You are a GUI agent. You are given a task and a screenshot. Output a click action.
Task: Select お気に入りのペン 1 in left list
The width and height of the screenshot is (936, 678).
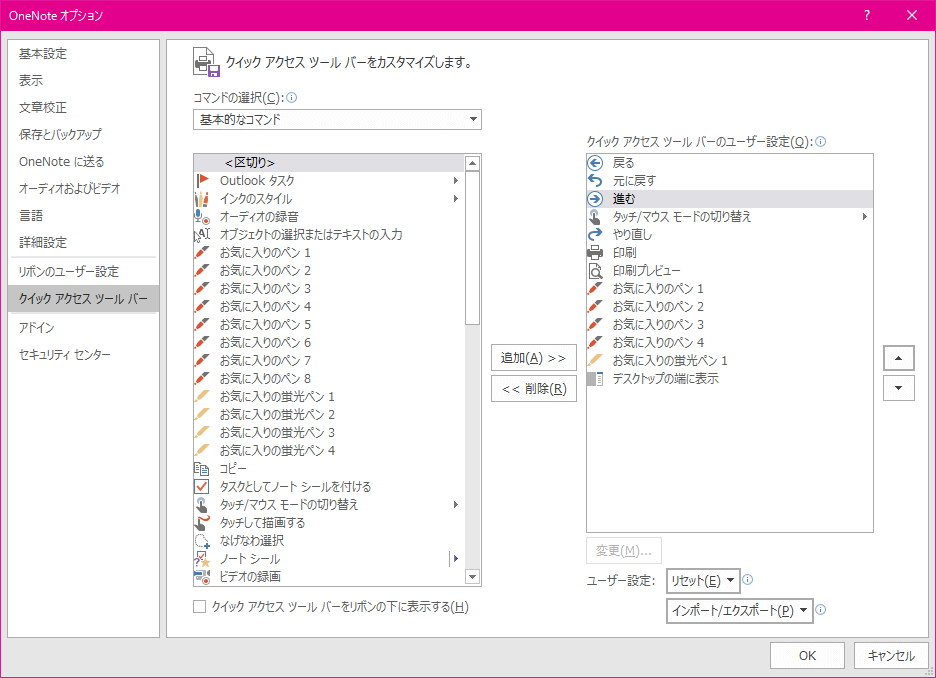click(x=329, y=252)
